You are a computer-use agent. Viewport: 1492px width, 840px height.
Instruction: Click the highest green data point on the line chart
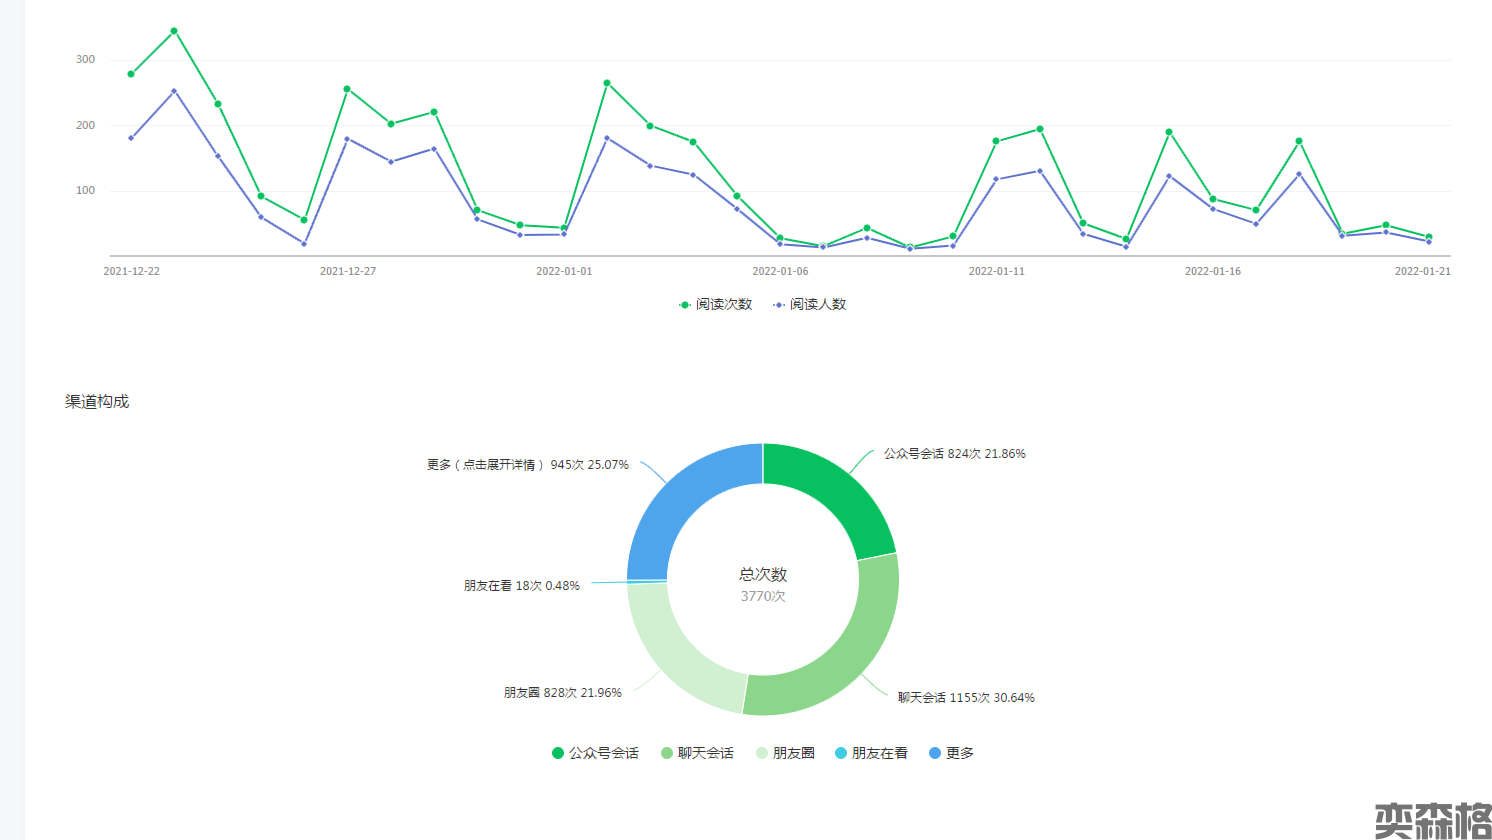tap(174, 31)
